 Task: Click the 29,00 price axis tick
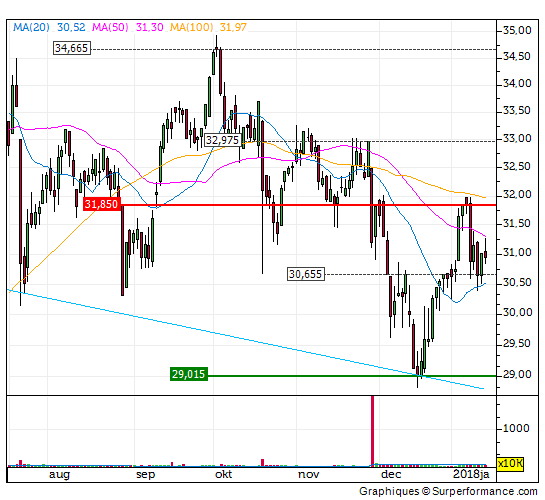click(x=517, y=375)
